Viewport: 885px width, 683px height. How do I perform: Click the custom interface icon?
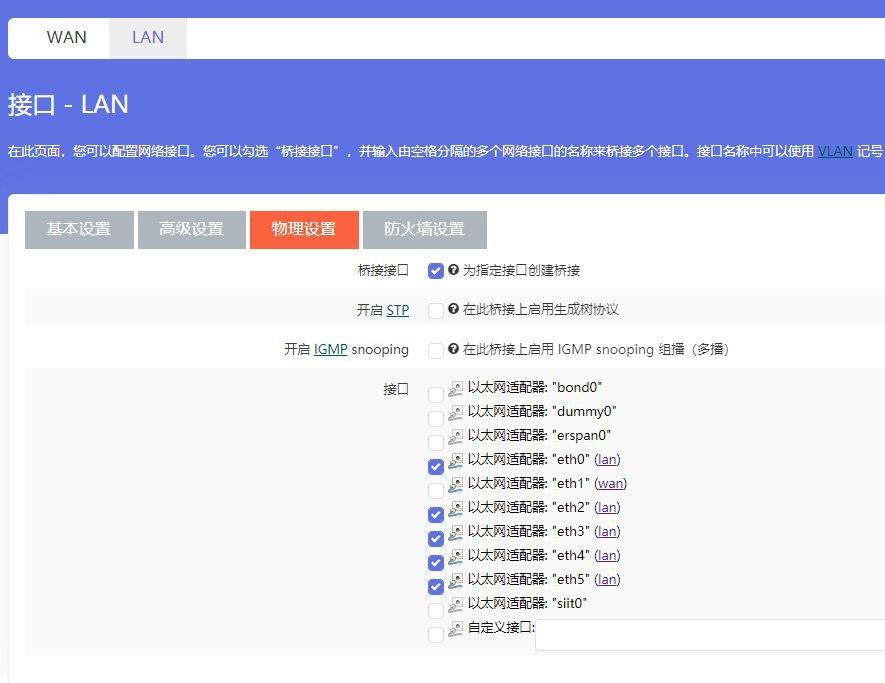tap(456, 628)
